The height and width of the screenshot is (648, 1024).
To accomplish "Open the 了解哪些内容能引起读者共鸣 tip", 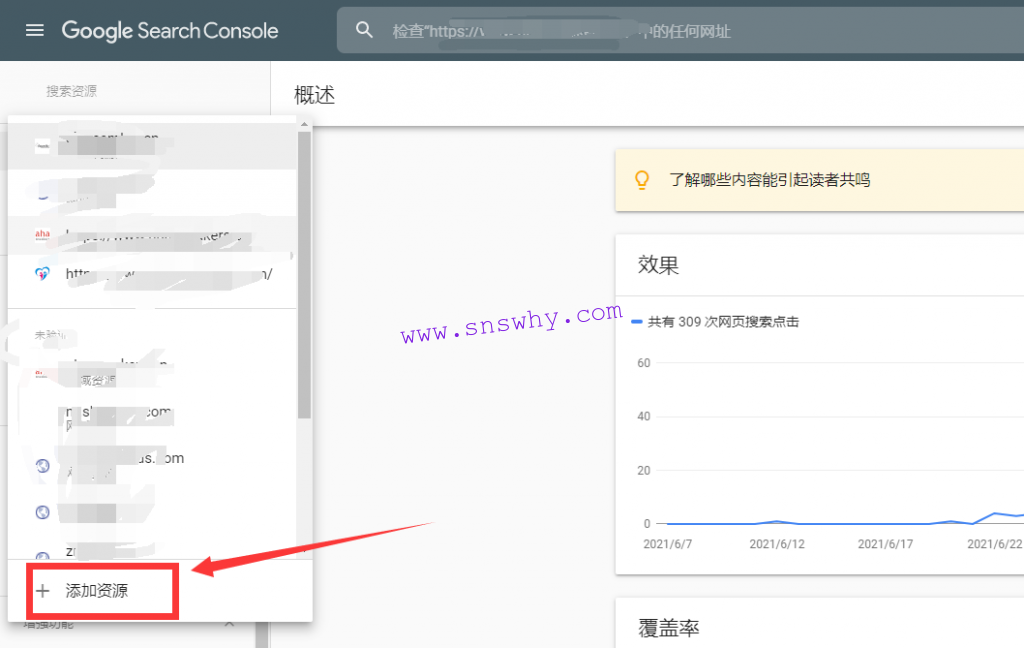I will click(769, 180).
